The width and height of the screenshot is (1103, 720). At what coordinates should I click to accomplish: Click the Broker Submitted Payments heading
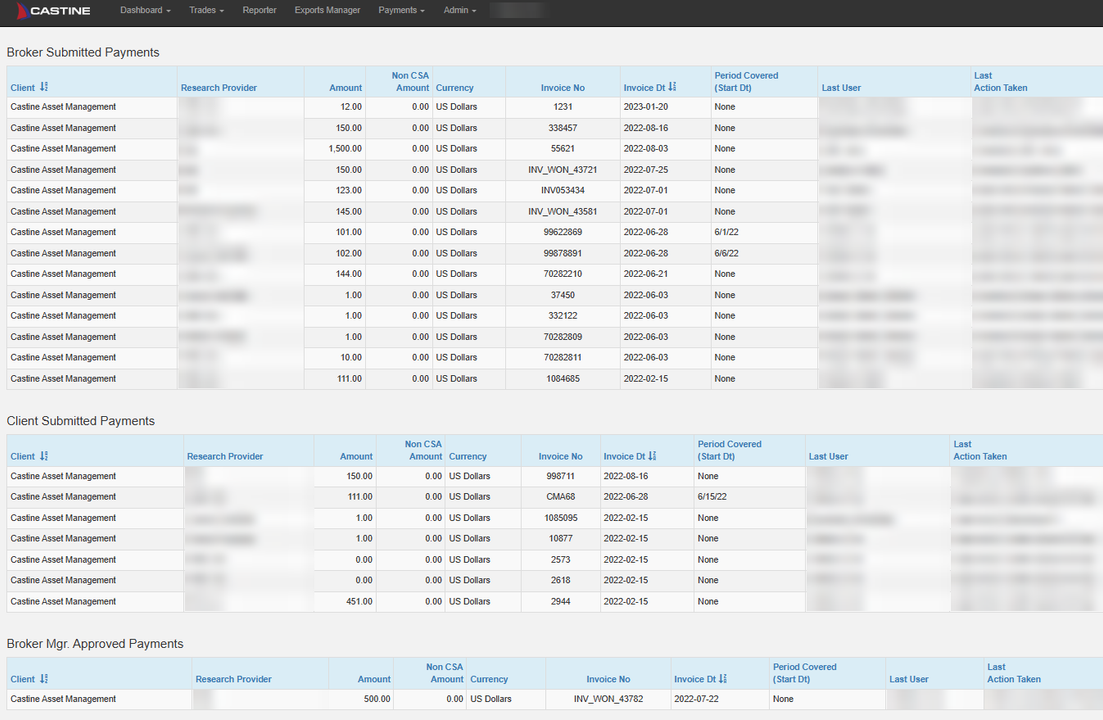[x=83, y=53]
